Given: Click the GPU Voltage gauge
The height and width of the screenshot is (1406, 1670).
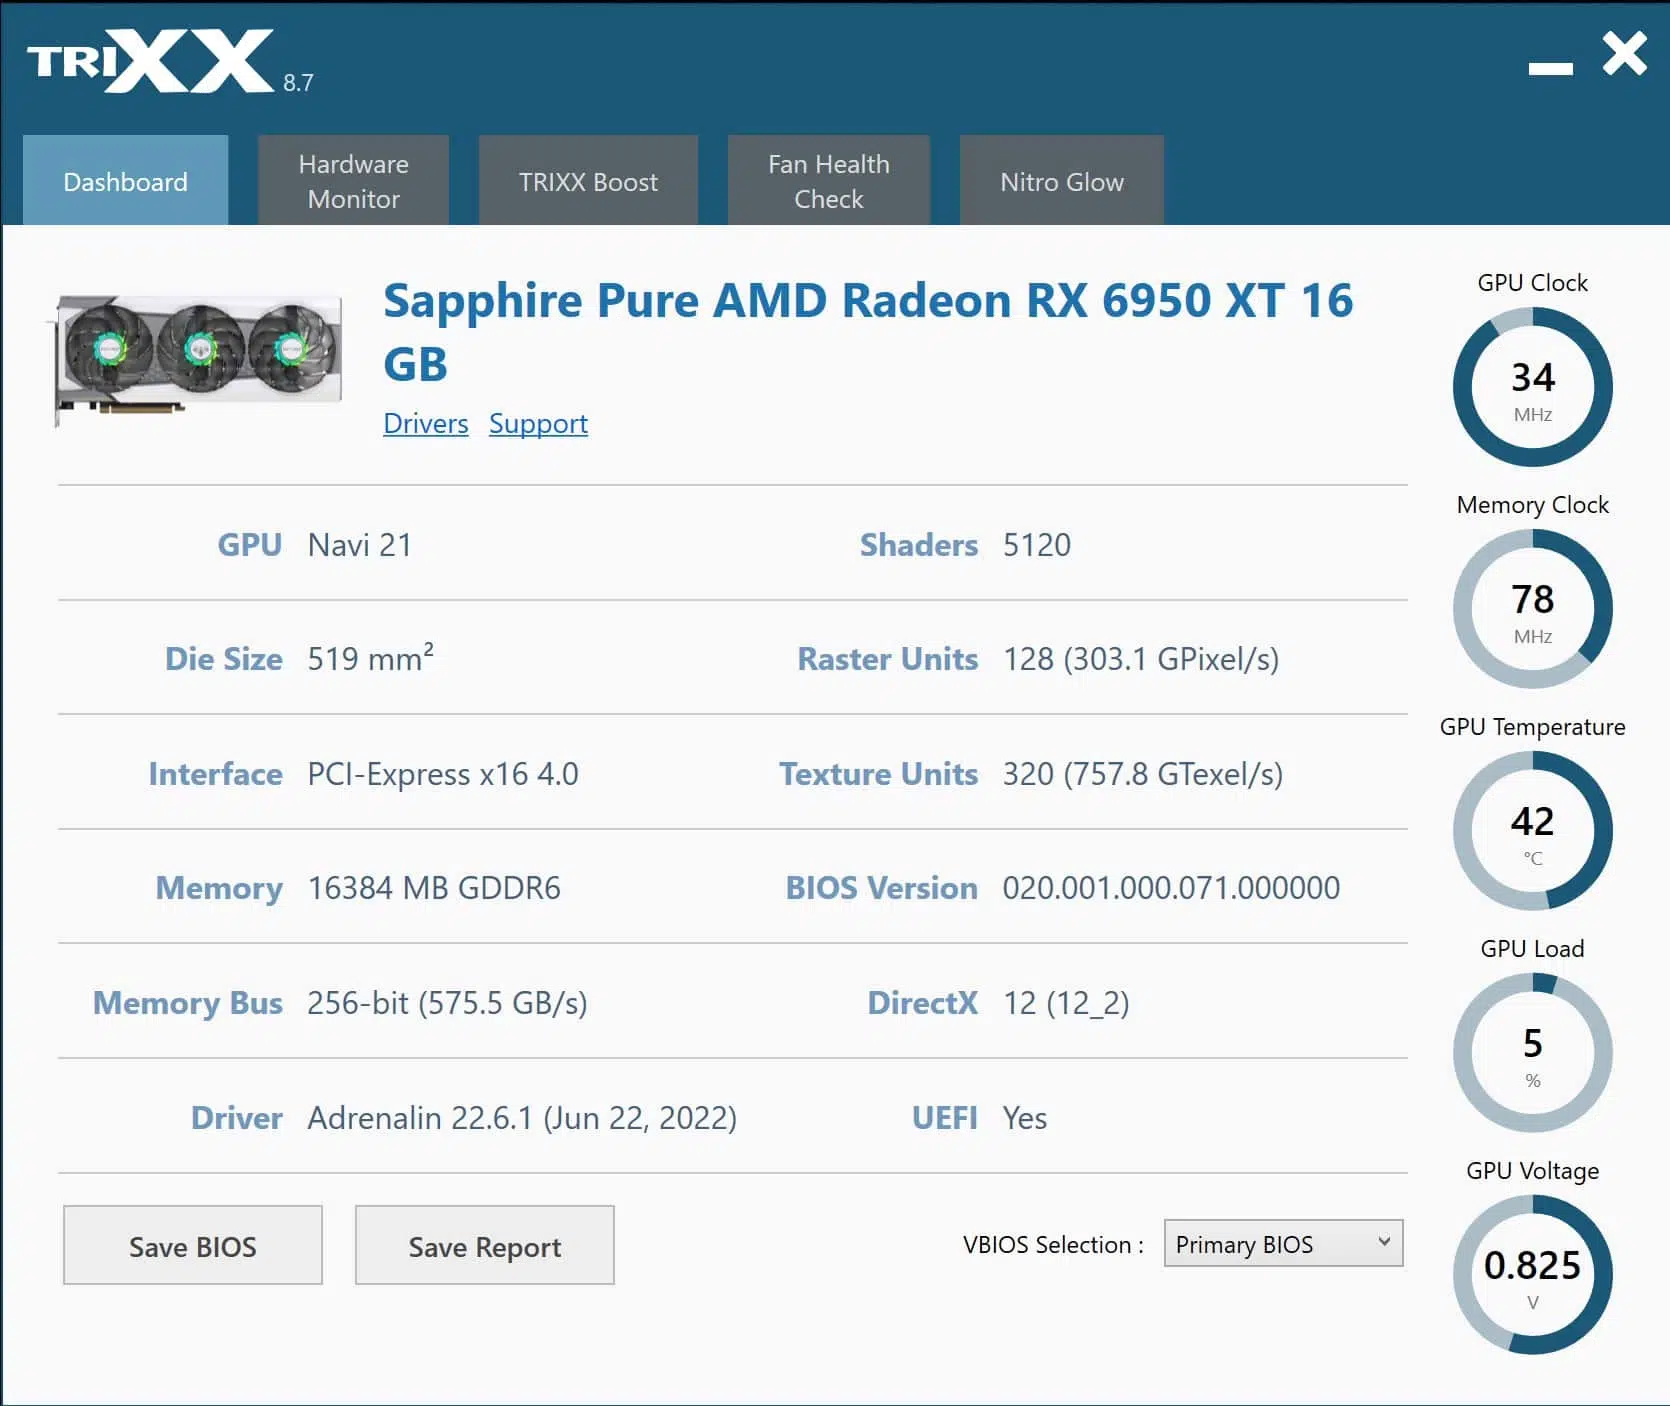Looking at the screenshot, I should 1532,1274.
